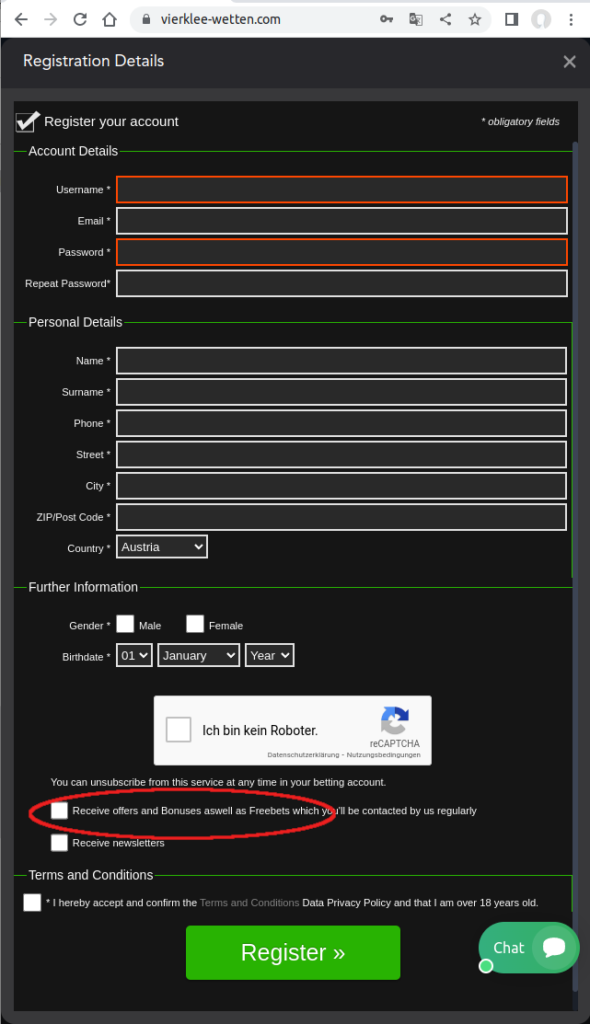Click the browser forward arrow
Screen dimensions: 590x1024
[x=50, y=20]
